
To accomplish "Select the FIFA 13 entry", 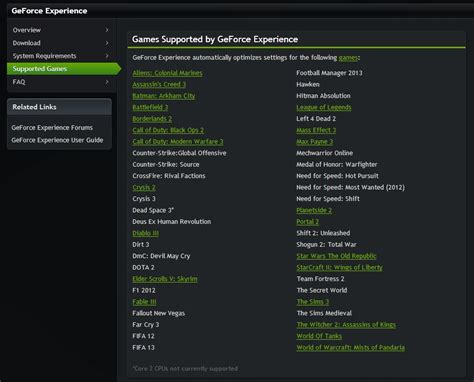I will [143, 348].
